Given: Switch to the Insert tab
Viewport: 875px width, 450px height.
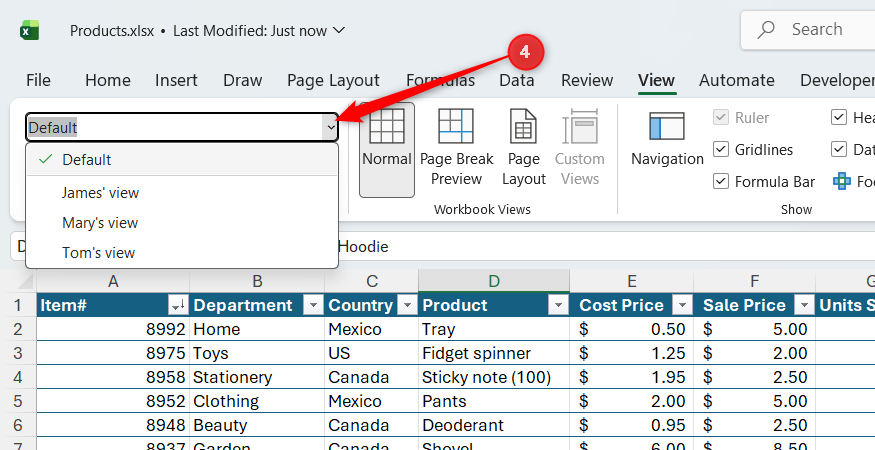Looking at the screenshot, I should coord(176,80).
